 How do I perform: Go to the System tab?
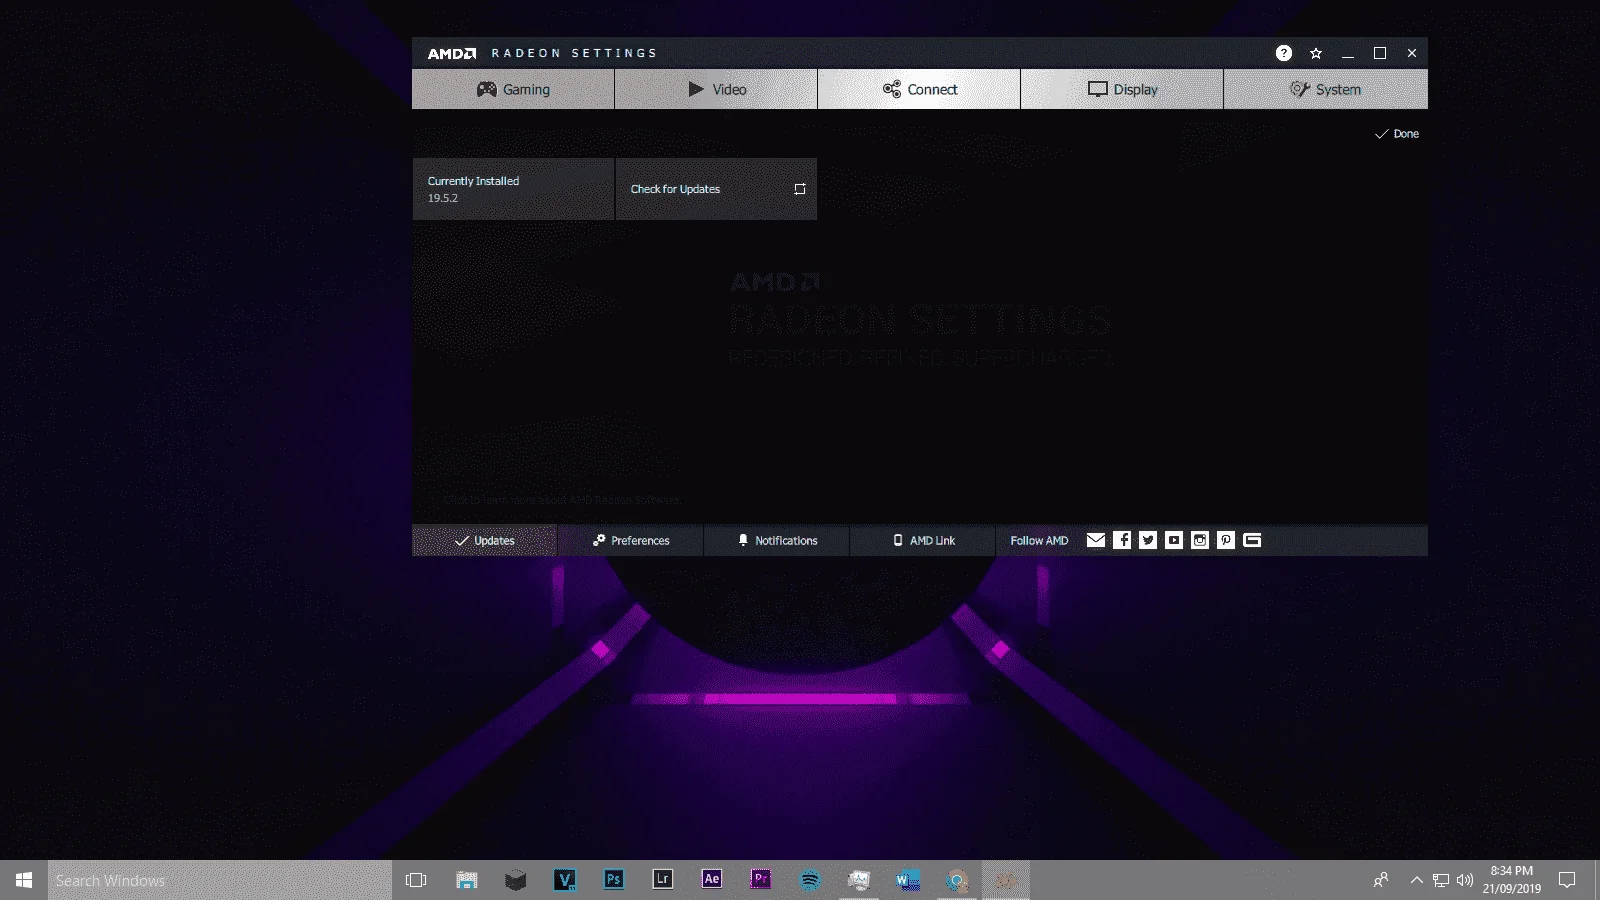(1325, 89)
